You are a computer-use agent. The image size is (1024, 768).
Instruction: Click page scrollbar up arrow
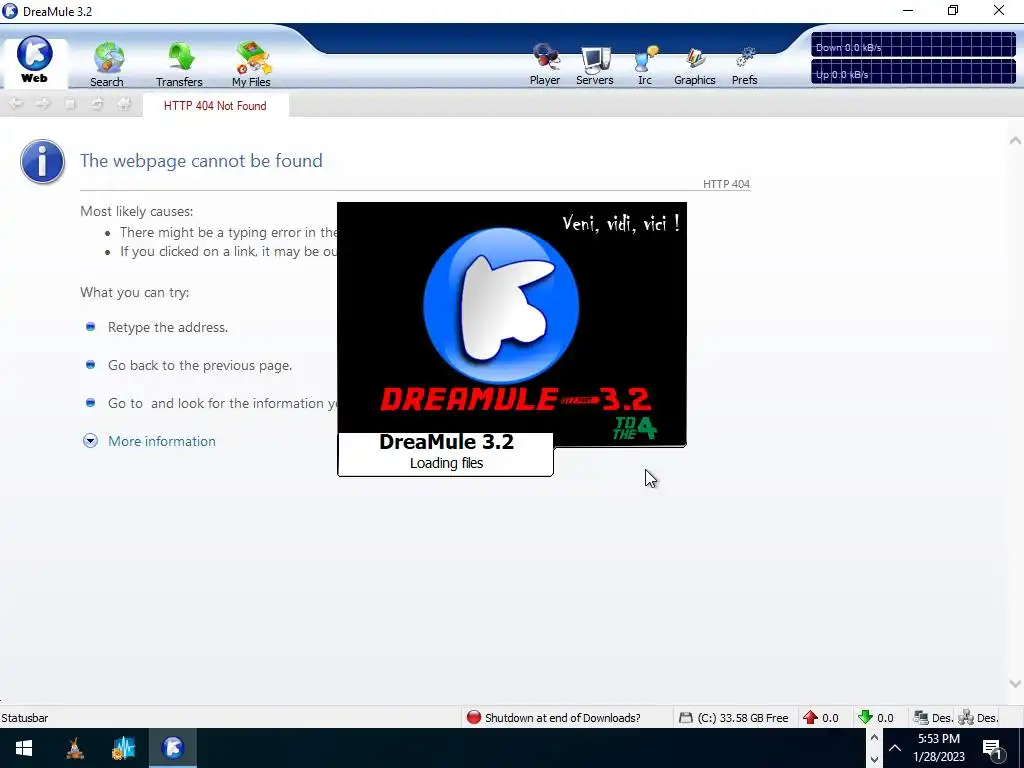point(1015,140)
